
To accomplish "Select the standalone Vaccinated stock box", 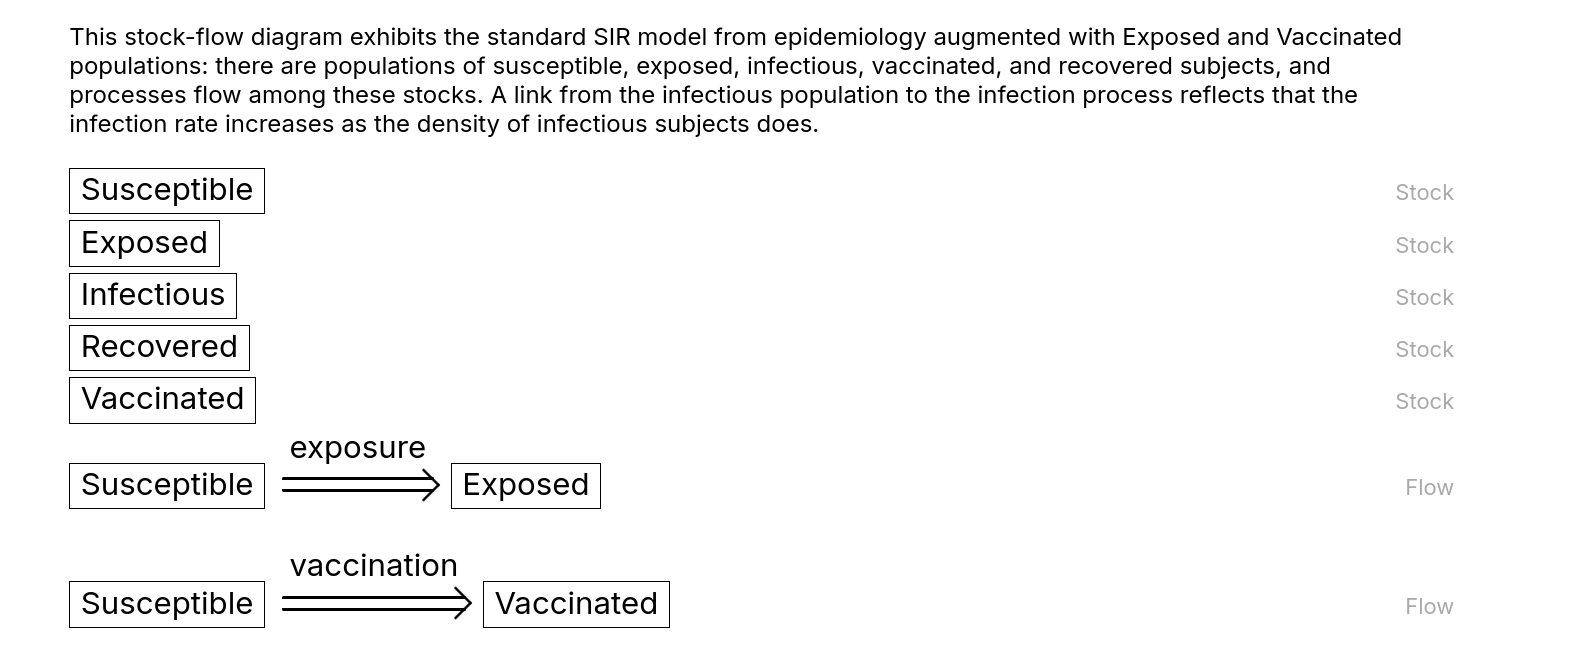I will (162, 399).
